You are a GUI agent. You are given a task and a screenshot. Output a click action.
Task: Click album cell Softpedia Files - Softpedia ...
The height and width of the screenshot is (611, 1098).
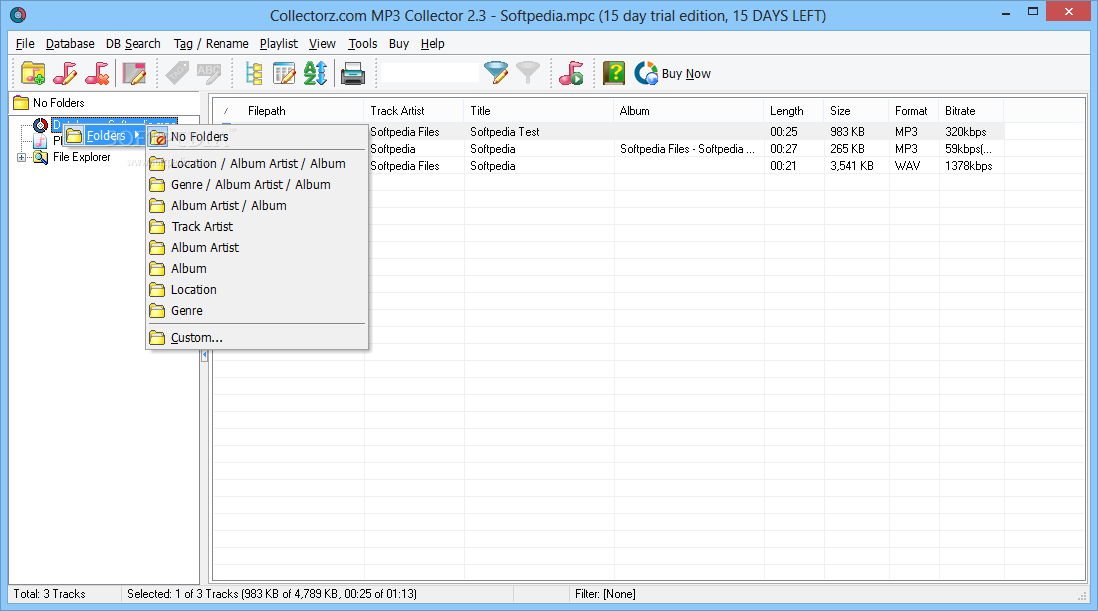tap(687, 149)
